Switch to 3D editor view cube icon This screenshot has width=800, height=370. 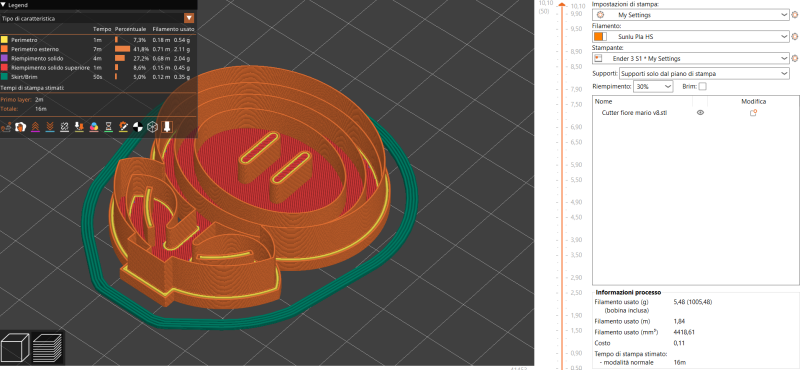(x=15, y=347)
